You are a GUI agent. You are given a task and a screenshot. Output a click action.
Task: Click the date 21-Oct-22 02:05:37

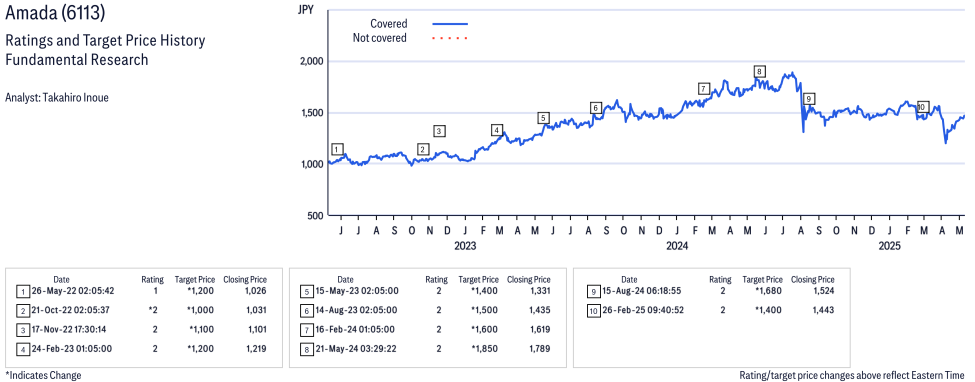(x=73, y=310)
